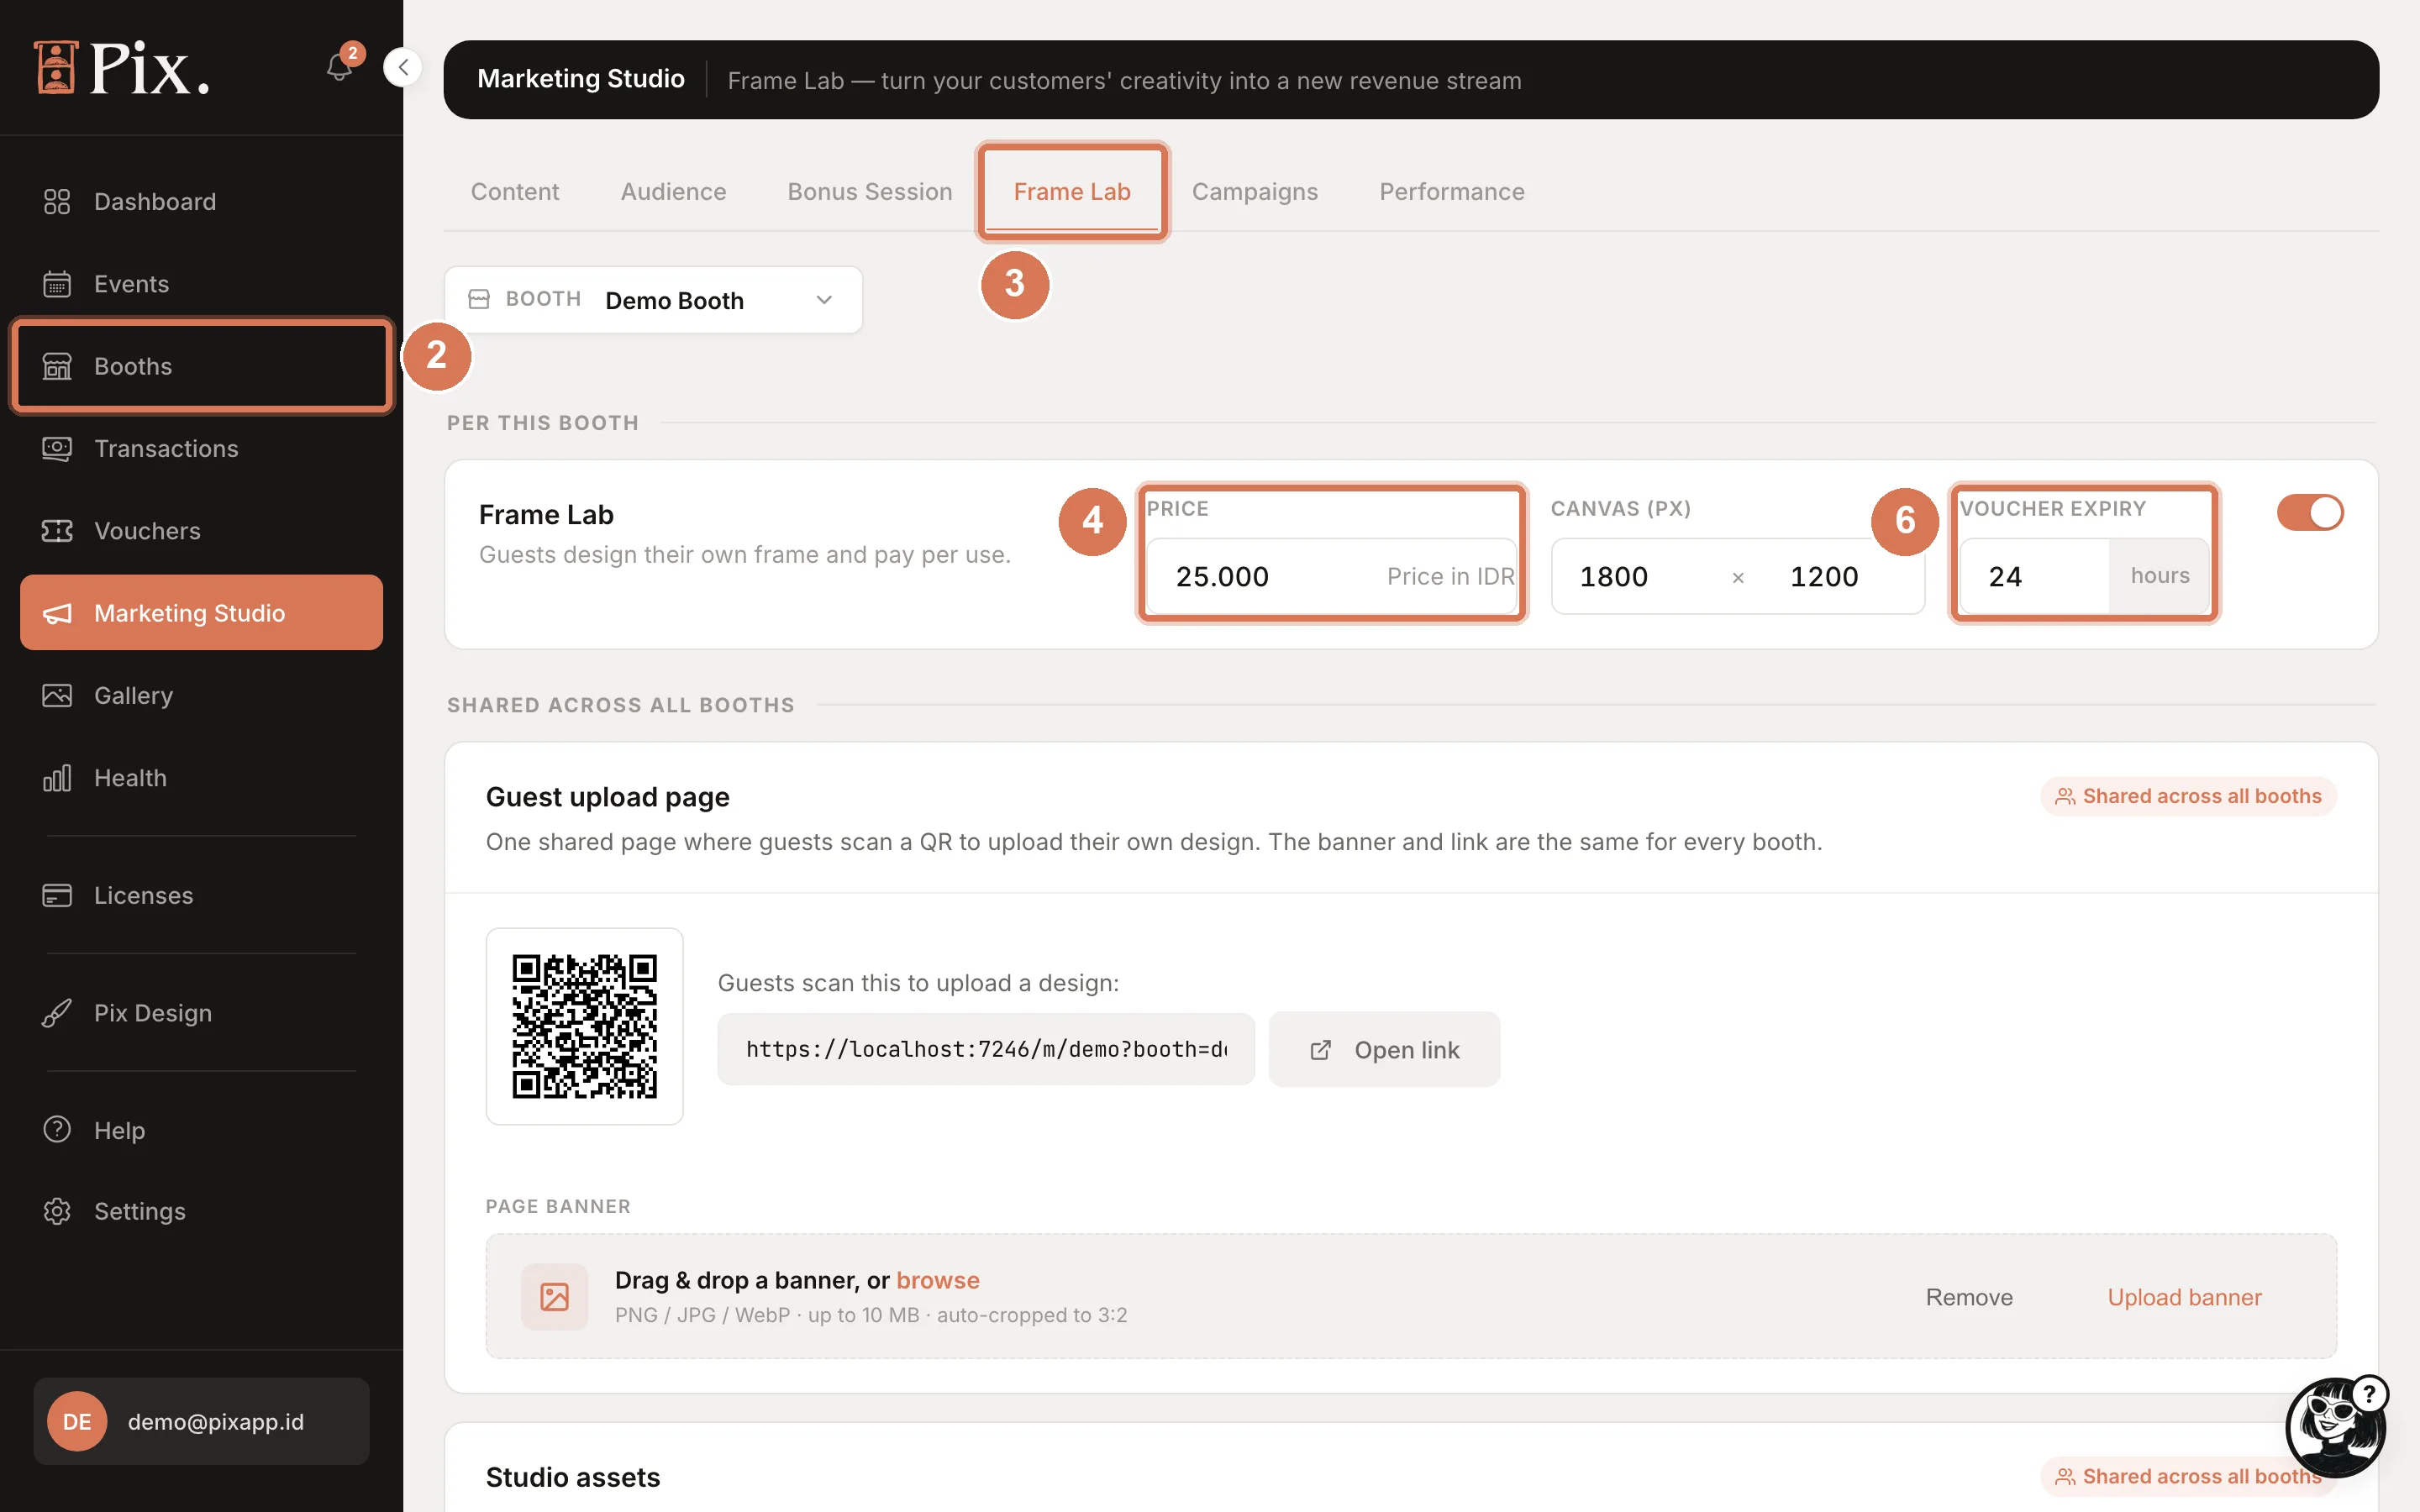Image resolution: width=2420 pixels, height=1512 pixels.
Task: Click the Licenses card icon
Action: [57, 895]
